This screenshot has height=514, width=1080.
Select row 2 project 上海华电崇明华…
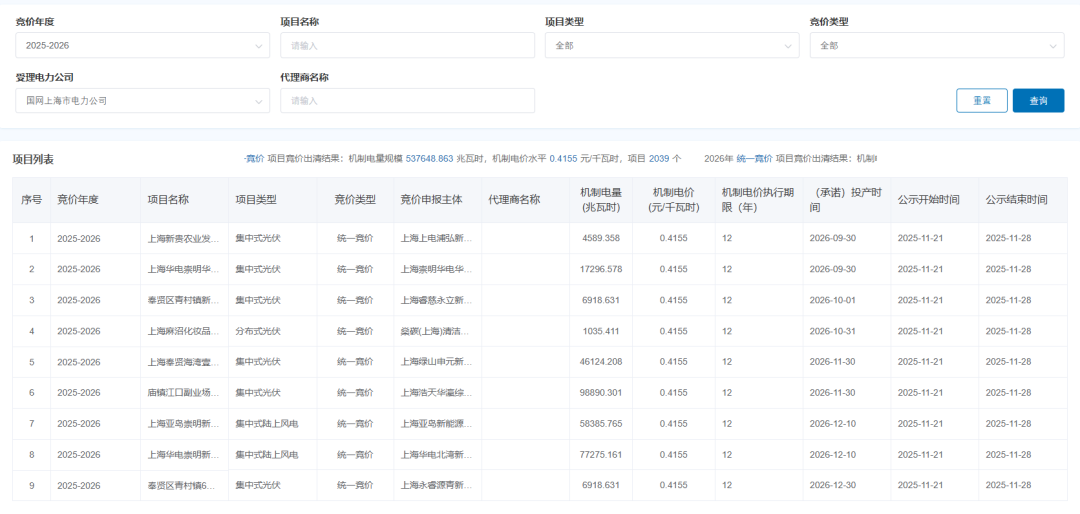184,270
